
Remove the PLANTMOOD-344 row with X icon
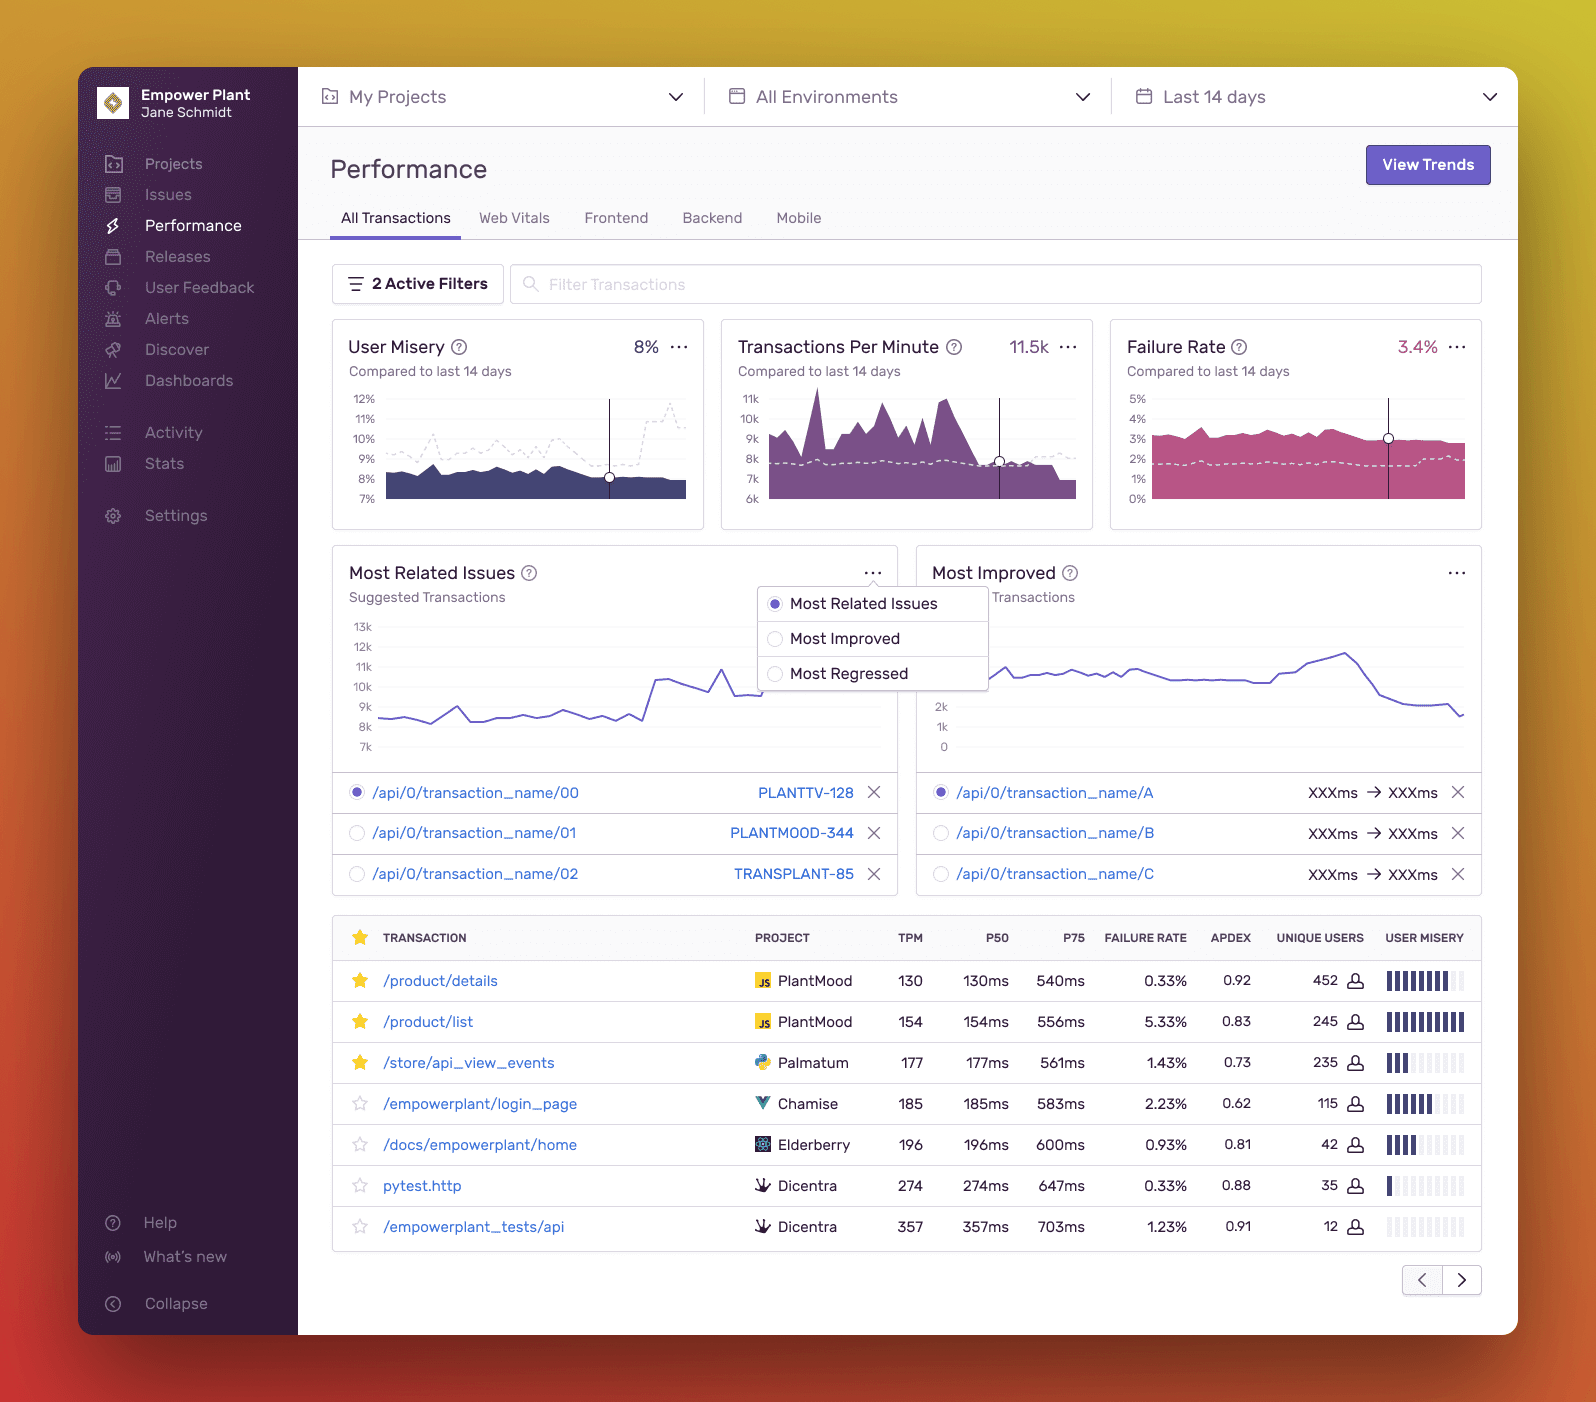874,833
